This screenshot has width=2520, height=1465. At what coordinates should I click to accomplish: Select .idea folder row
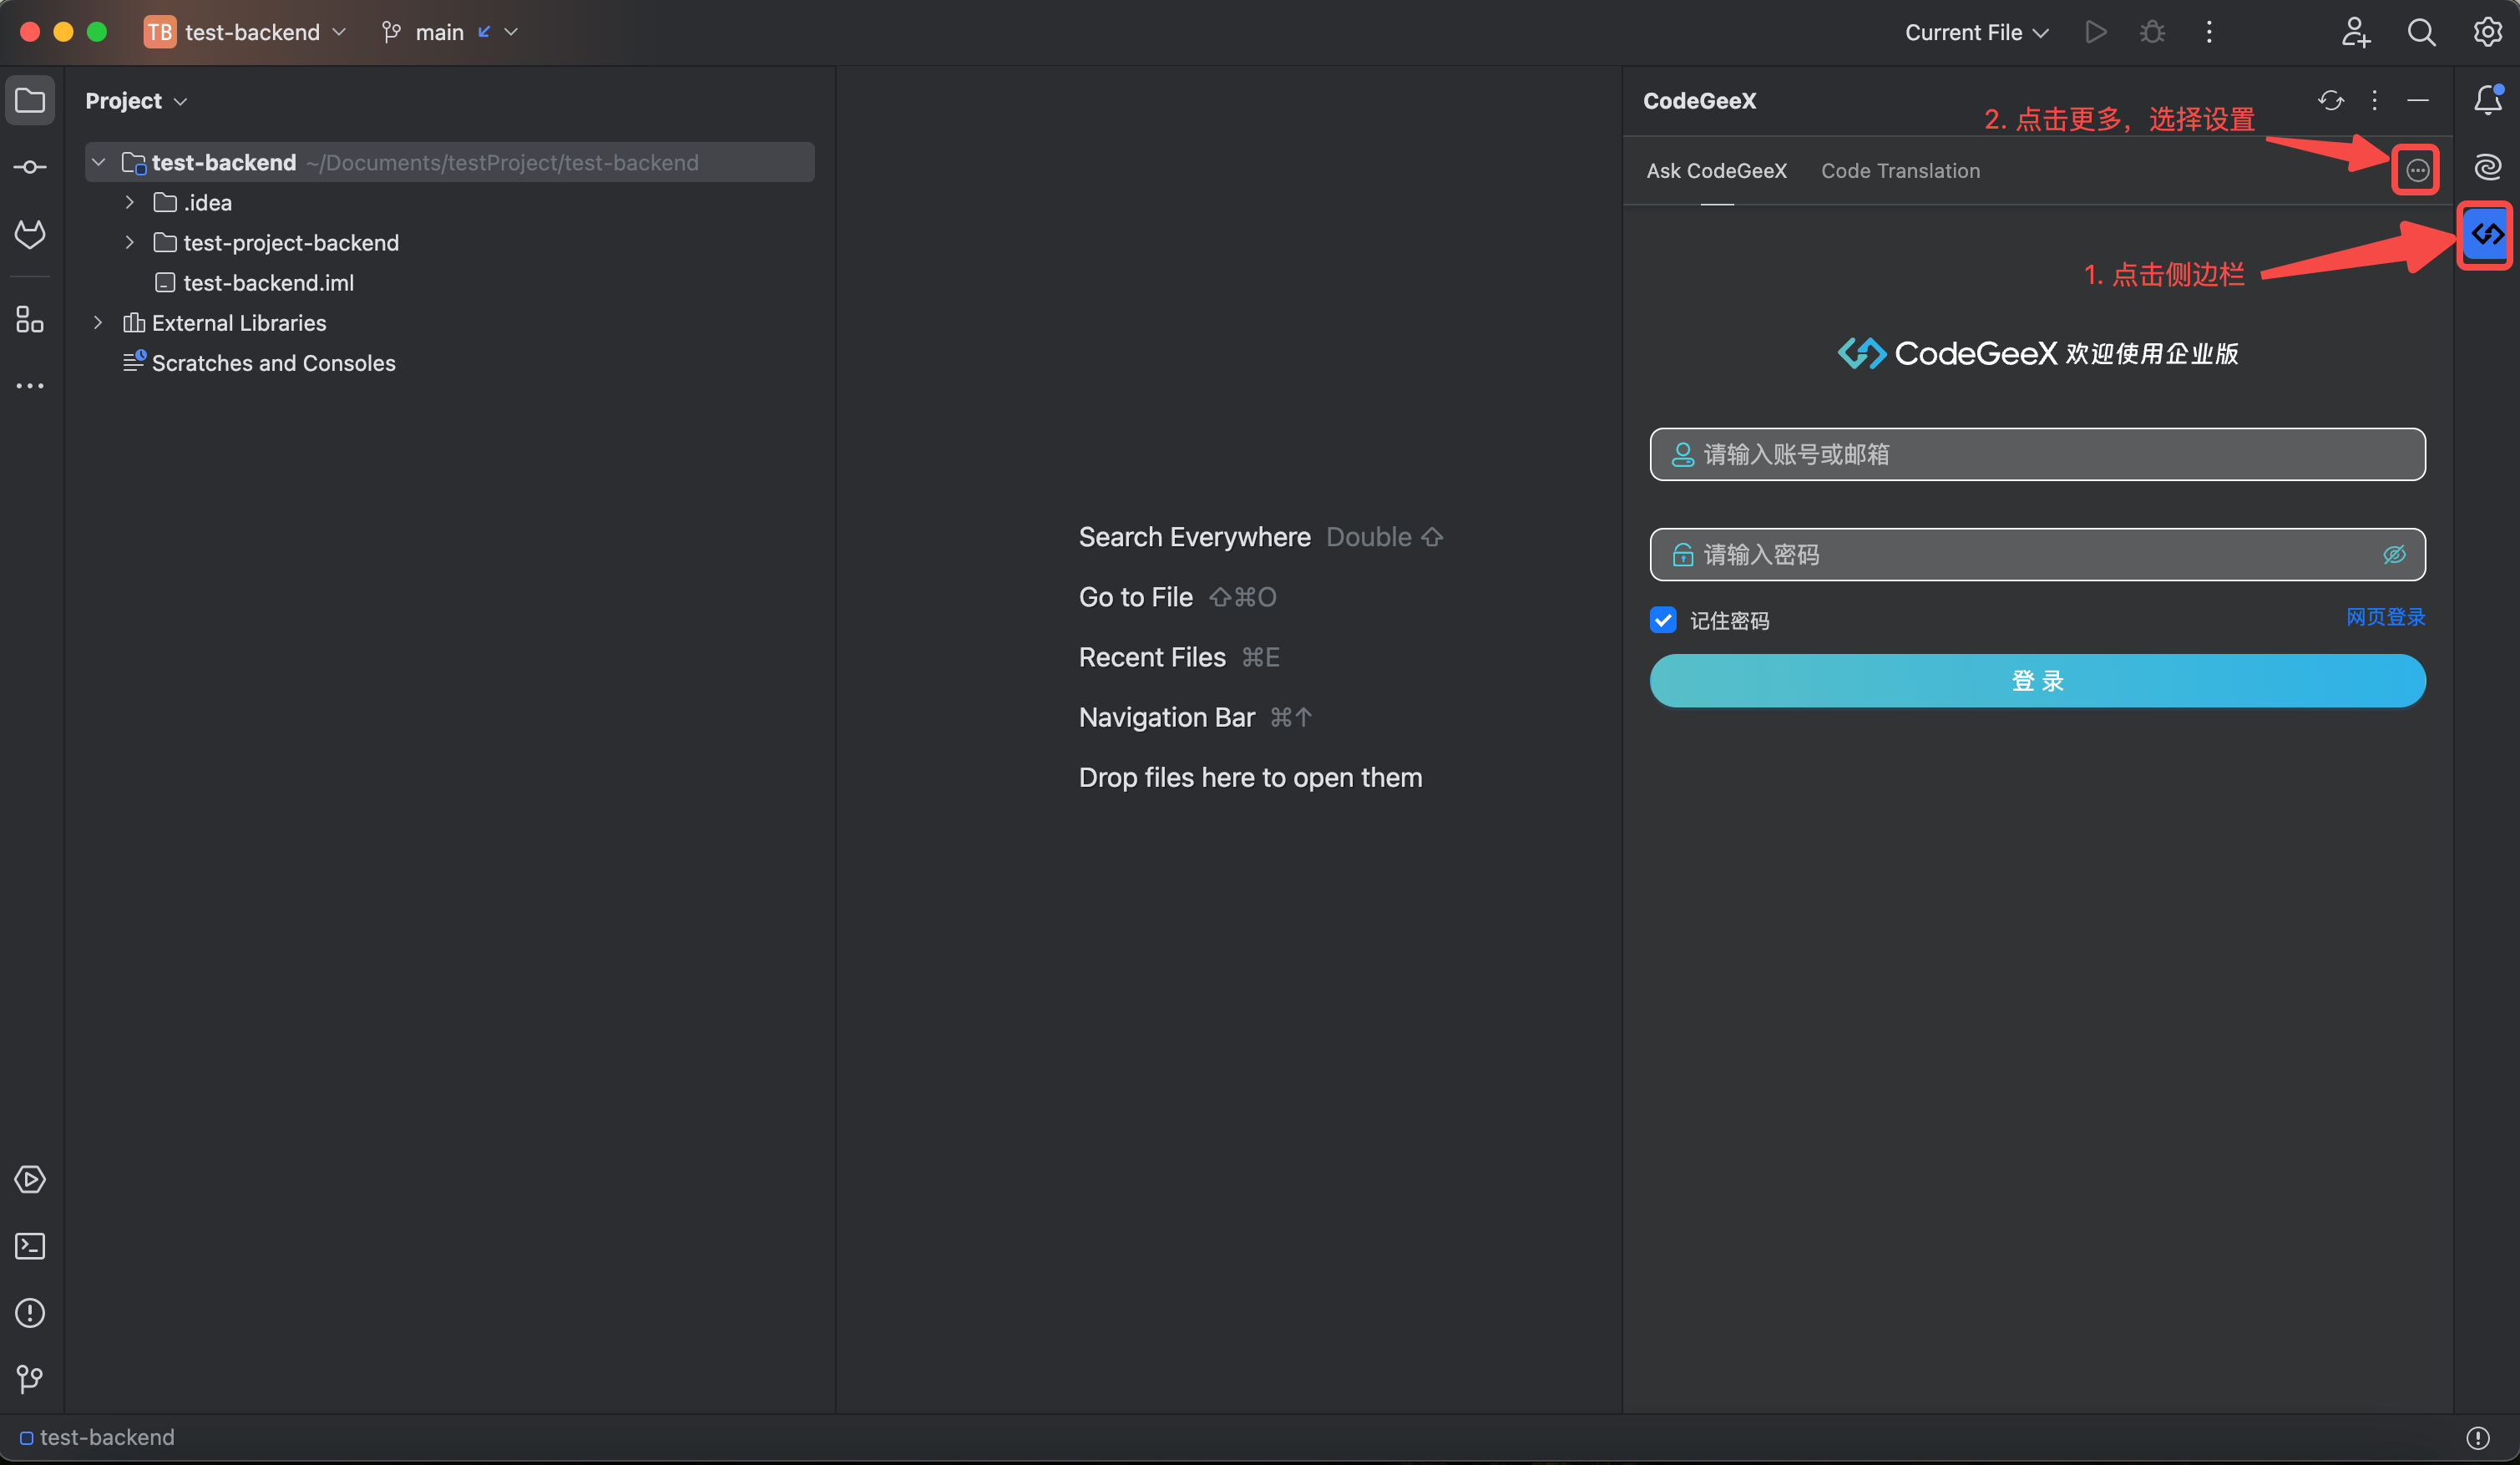coord(206,203)
